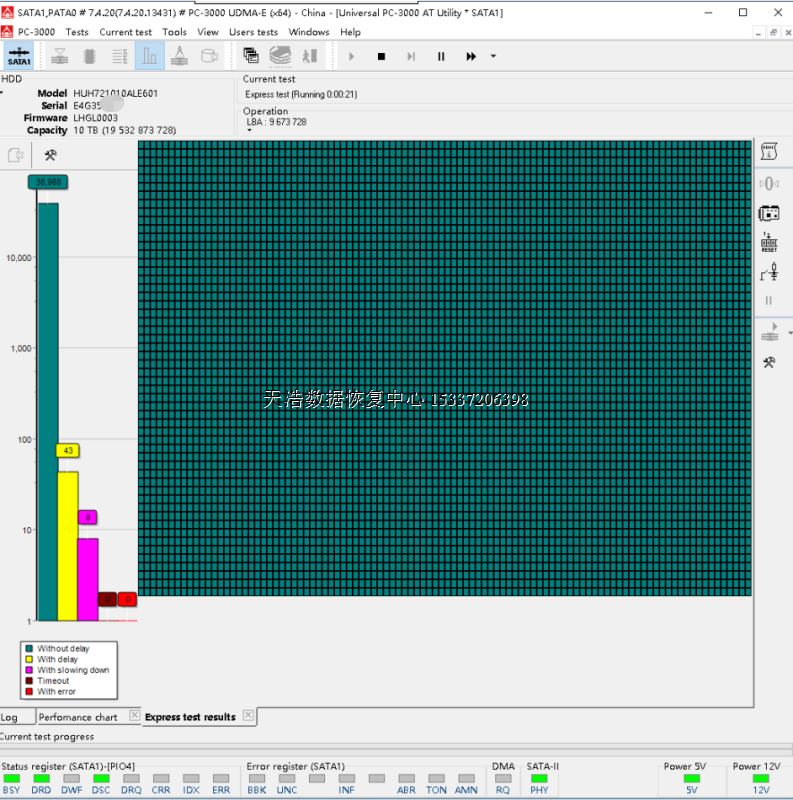Close the Express test results tab
Viewport: 793px width, 800px height.
pyautogui.click(x=249, y=716)
